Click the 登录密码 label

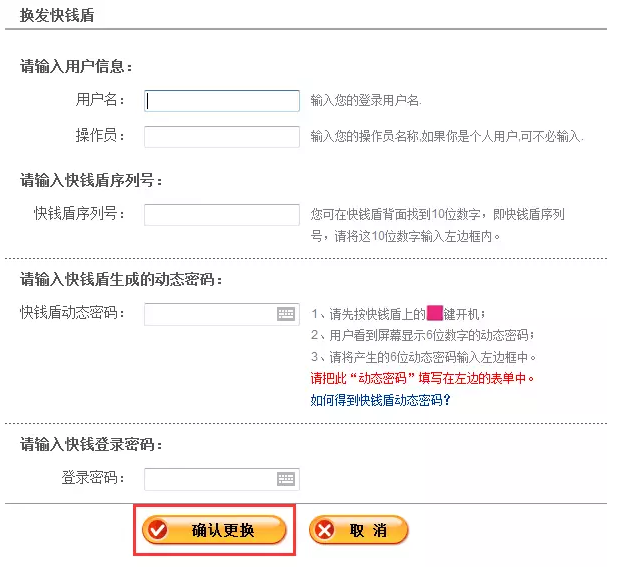pos(93,478)
